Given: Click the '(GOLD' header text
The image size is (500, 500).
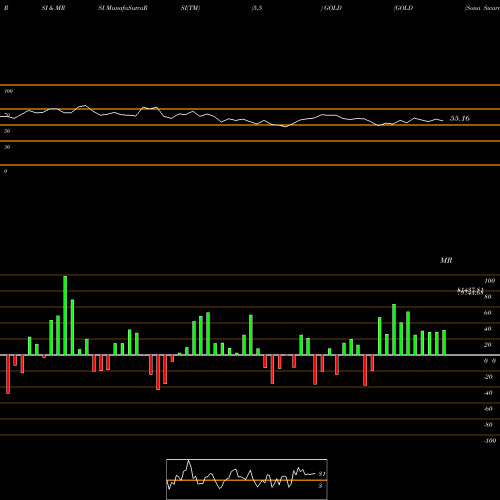Looking at the screenshot, I should pyautogui.click(x=403, y=8).
